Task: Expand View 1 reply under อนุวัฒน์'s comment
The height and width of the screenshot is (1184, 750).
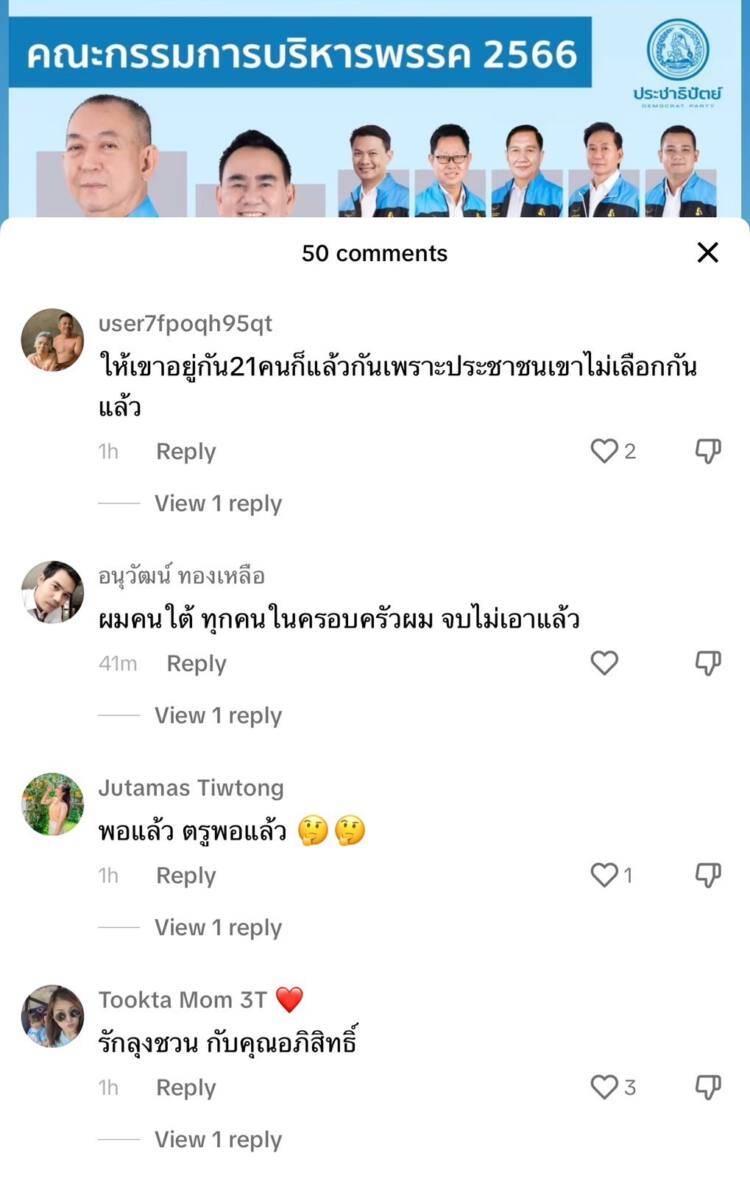Action: (x=218, y=715)
